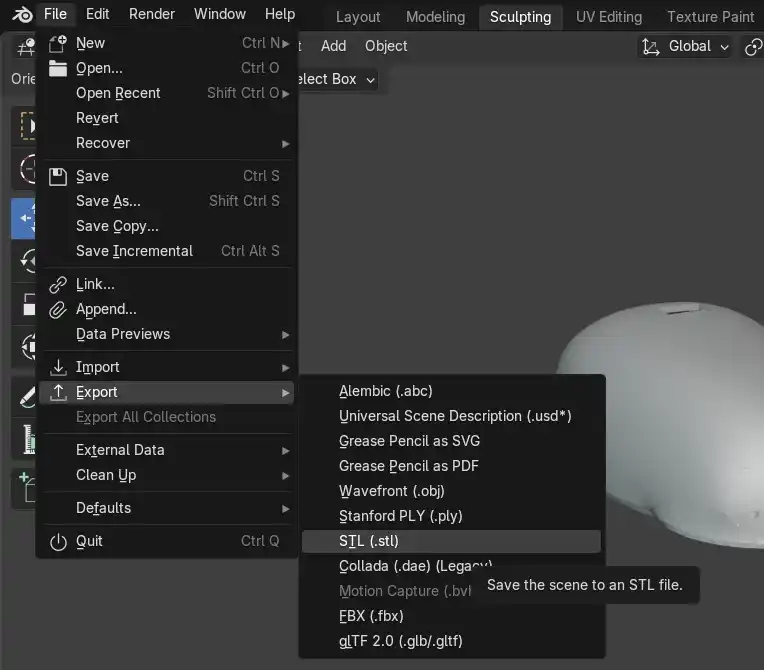Image resolution: width=764 pixels, height=670 pixels.
Task: Open the Edit menu
Action: [x=97, y=14]
